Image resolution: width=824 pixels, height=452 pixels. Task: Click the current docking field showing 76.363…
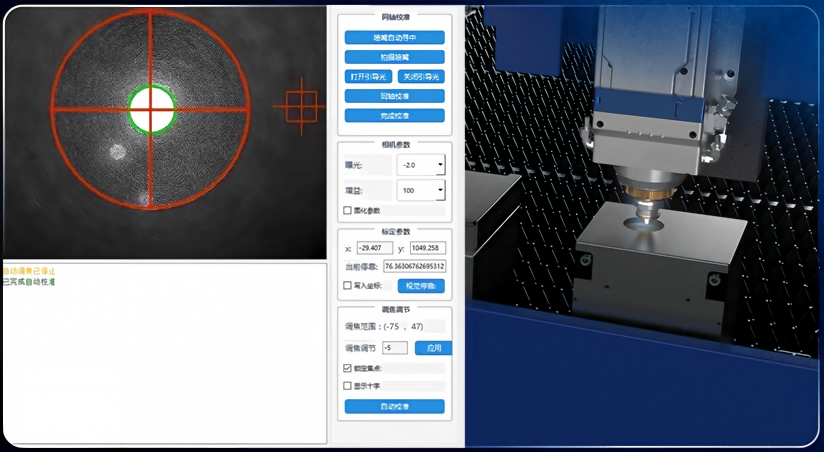coord(415,266)
